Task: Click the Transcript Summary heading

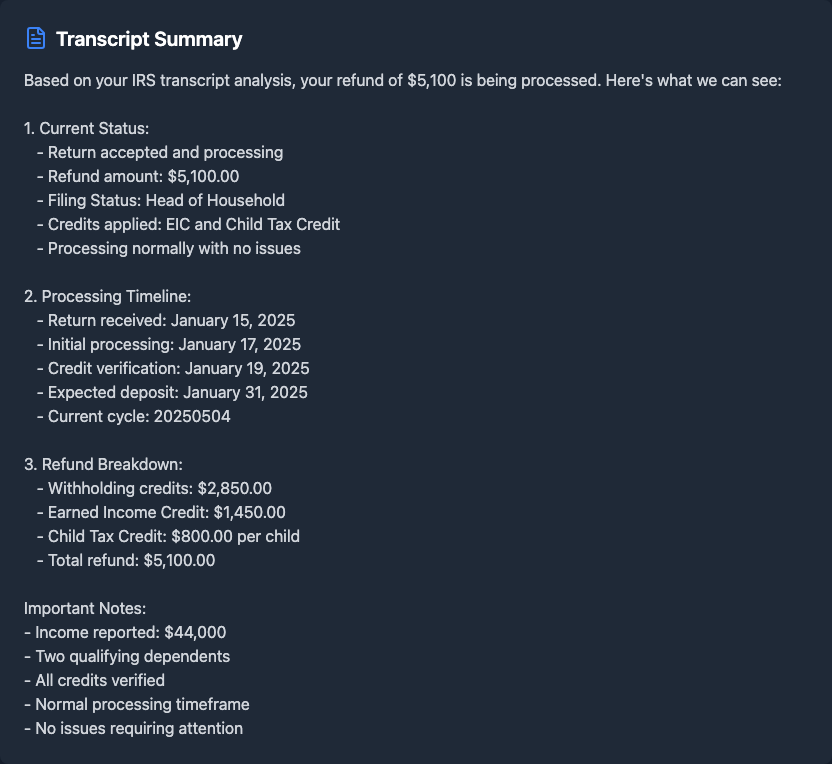Action: pyautogui.click(x=149, y=39)
